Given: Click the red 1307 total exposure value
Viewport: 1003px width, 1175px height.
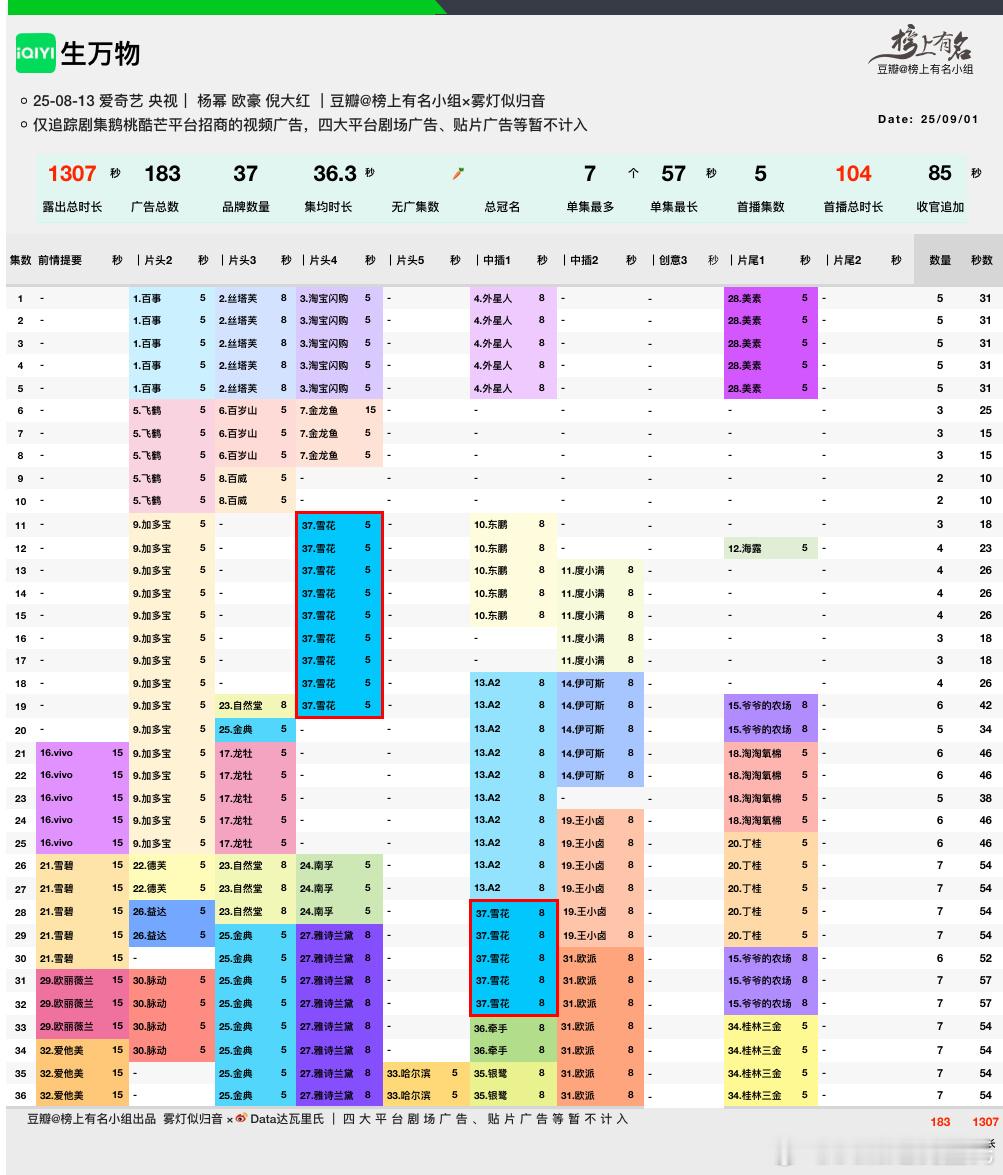Looking at the screenshot, I should [72, 174].
